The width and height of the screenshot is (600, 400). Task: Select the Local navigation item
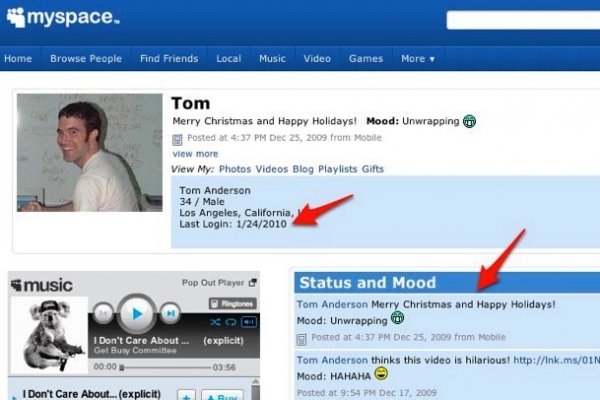(x=229, y=59)
